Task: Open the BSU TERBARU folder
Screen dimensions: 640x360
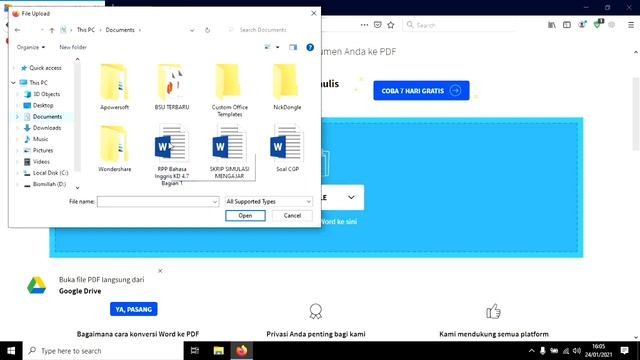Action: 172,87
